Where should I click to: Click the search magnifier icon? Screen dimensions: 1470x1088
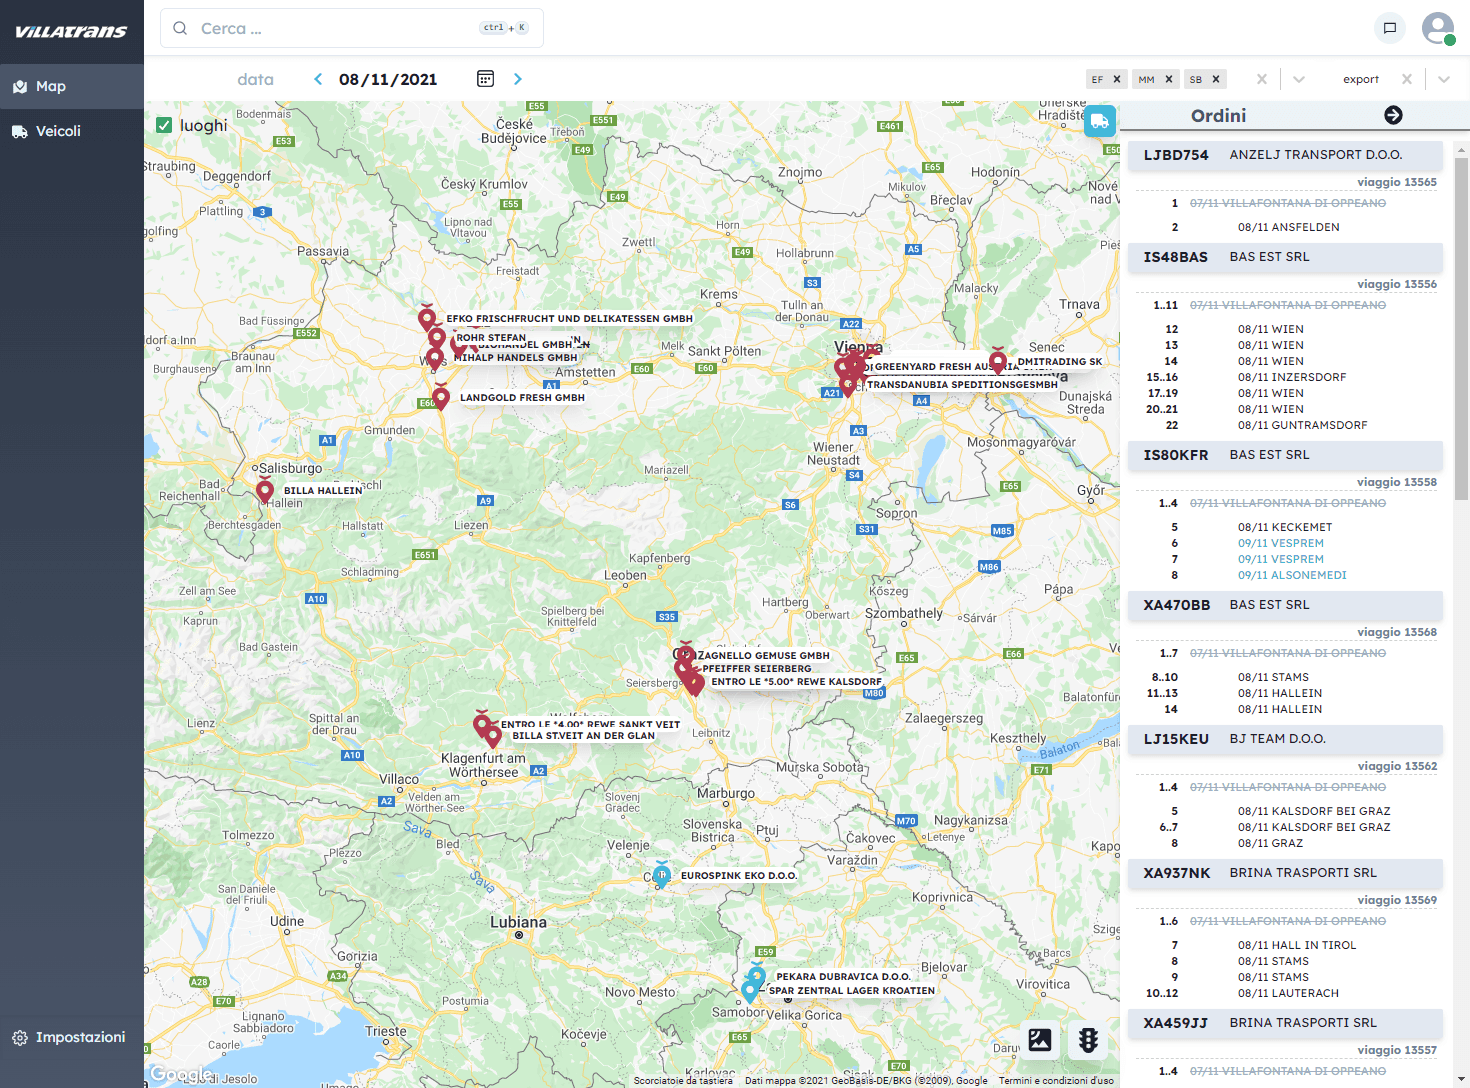coord(180,28)
